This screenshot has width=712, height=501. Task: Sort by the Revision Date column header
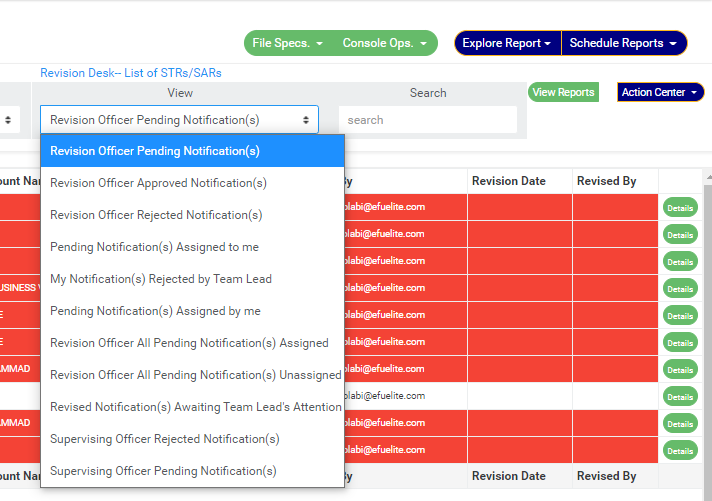tap(508, 181)
